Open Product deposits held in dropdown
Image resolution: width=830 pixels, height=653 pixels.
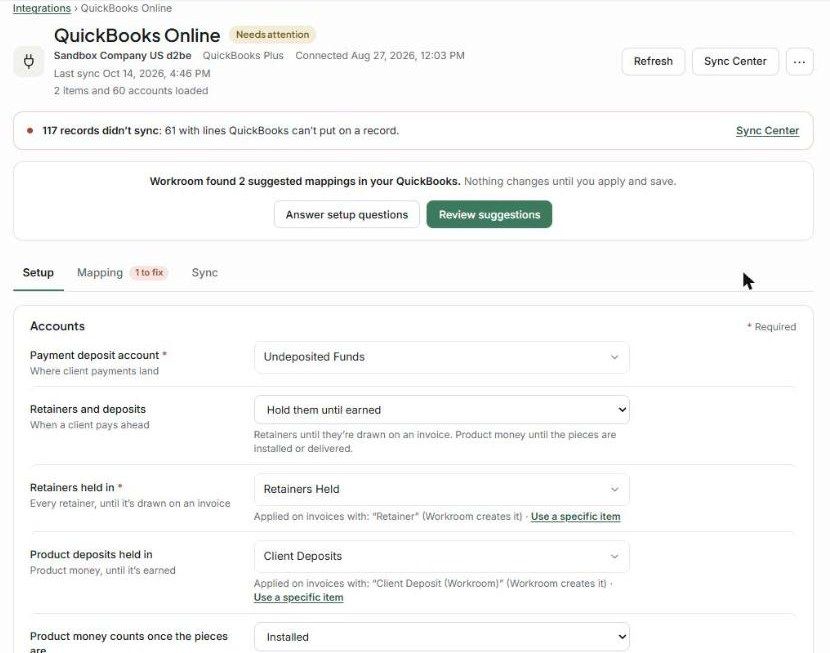pos(441,556)
